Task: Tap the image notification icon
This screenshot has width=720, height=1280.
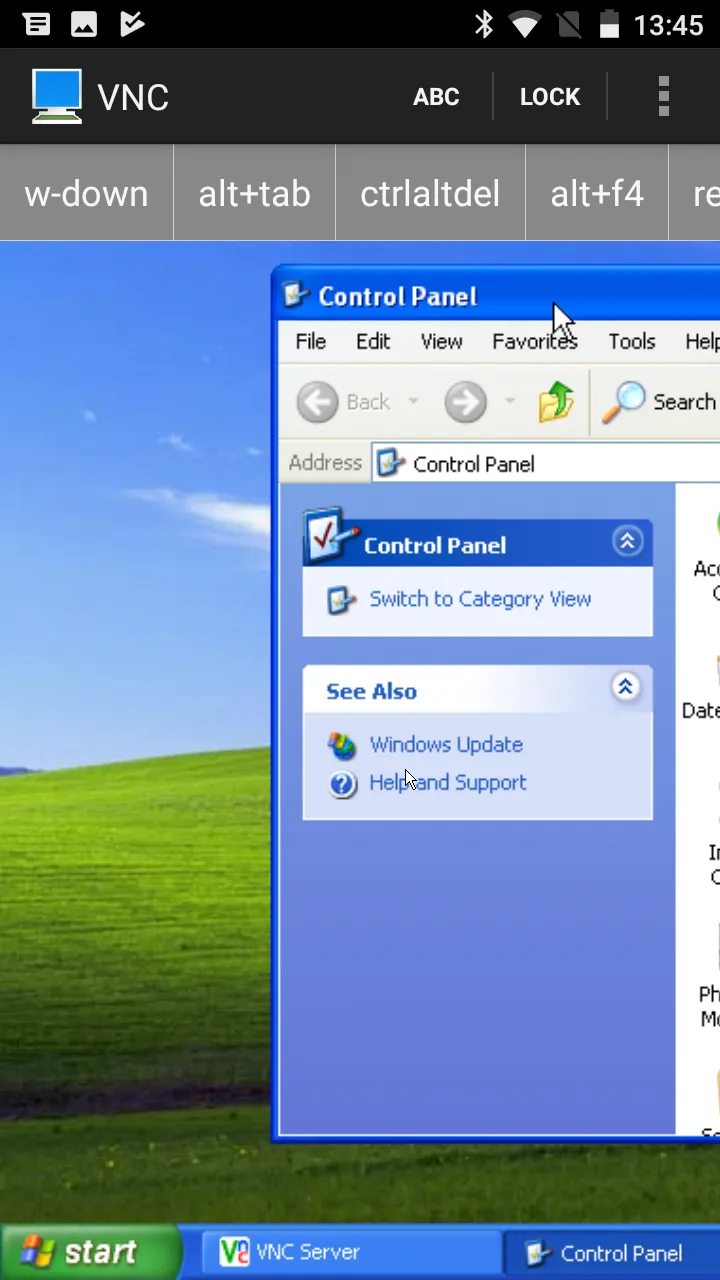Action: click(84, 25)
